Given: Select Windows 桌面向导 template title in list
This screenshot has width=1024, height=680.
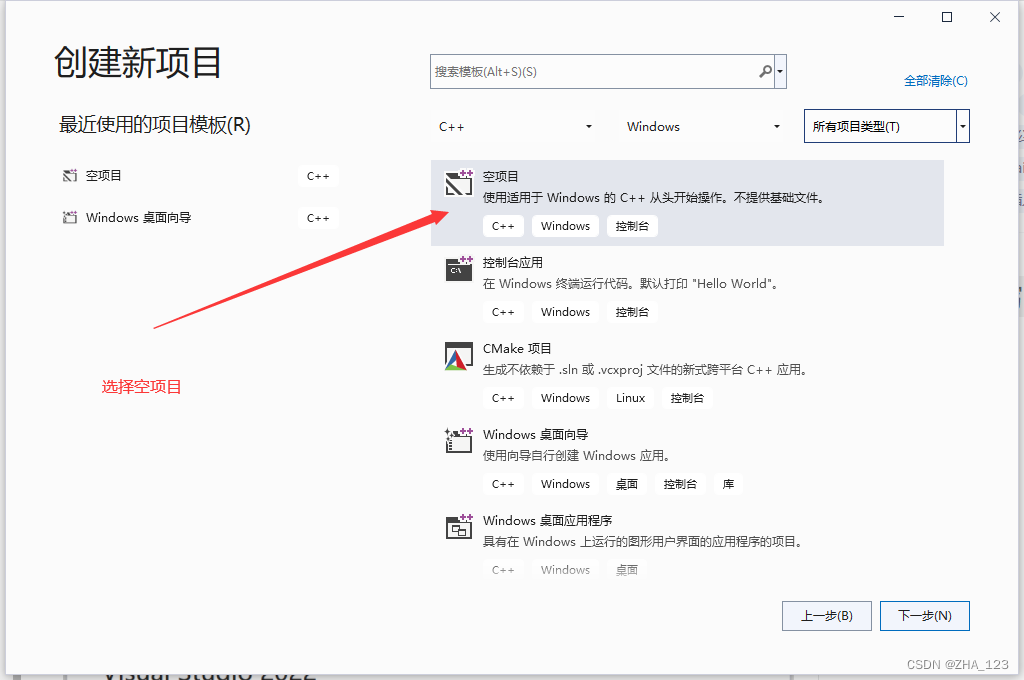Looking at the screenshot, I should (536, 434).
